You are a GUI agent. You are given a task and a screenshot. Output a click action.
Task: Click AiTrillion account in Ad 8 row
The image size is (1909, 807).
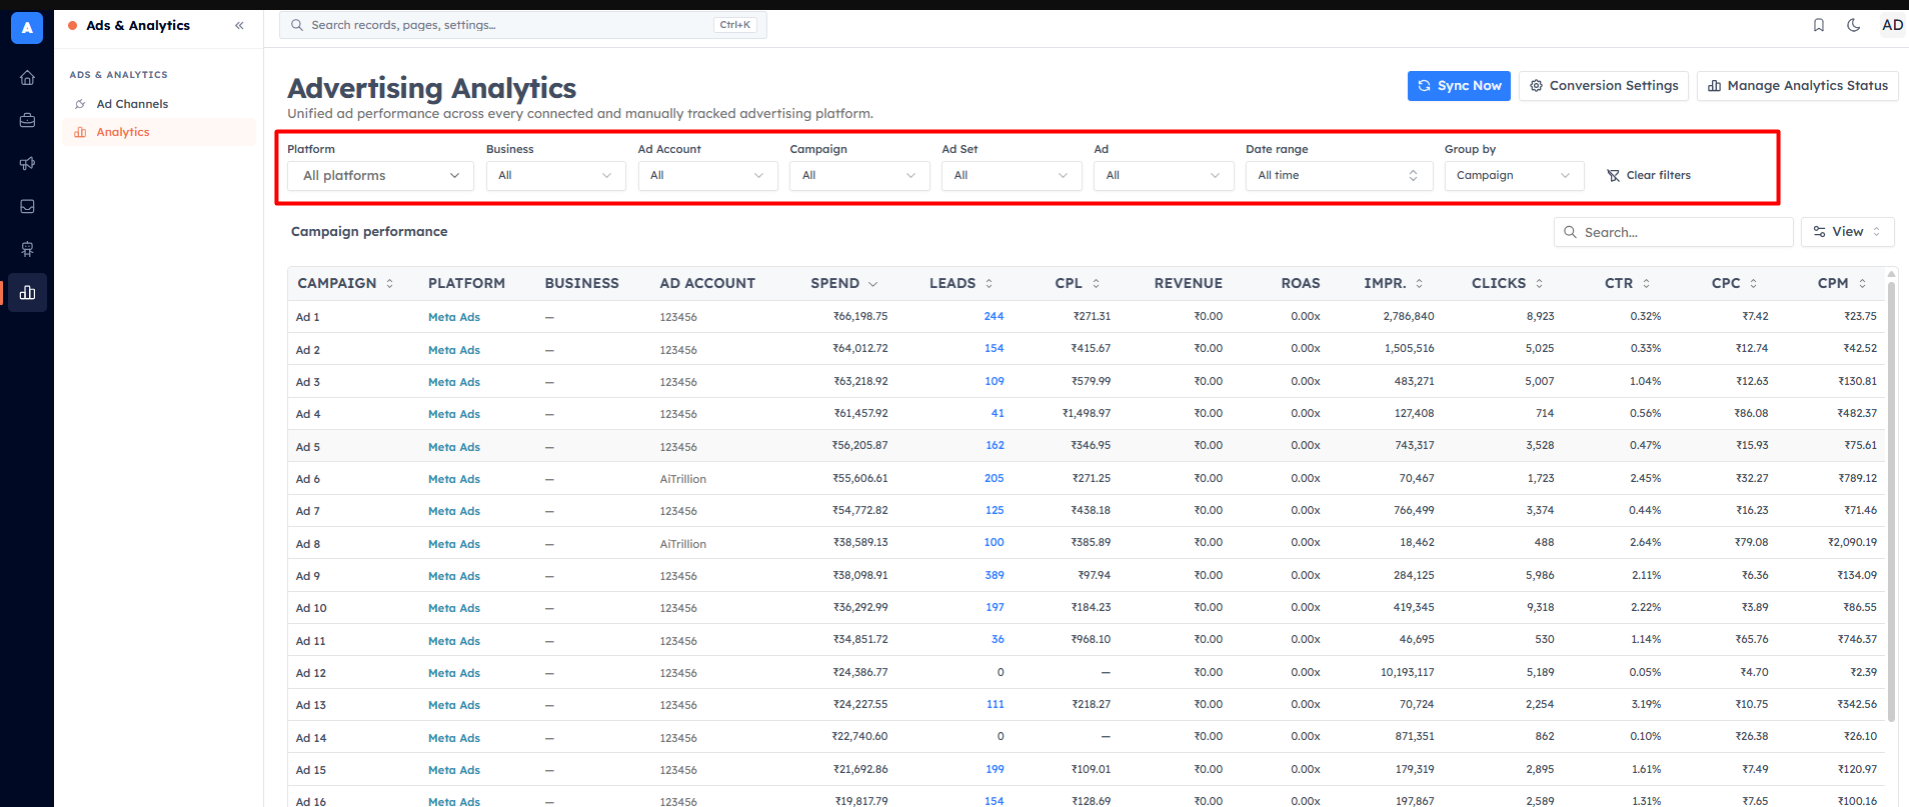[x=683, y=544]
